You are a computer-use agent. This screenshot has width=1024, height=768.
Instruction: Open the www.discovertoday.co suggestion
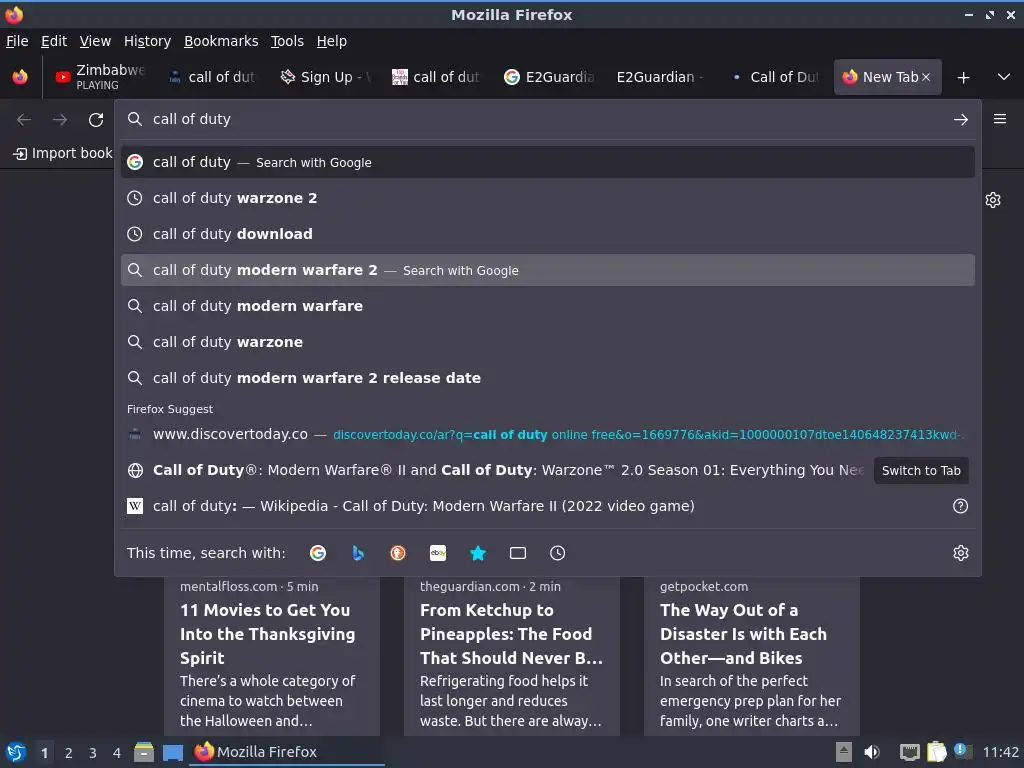(x=547, y=434)
